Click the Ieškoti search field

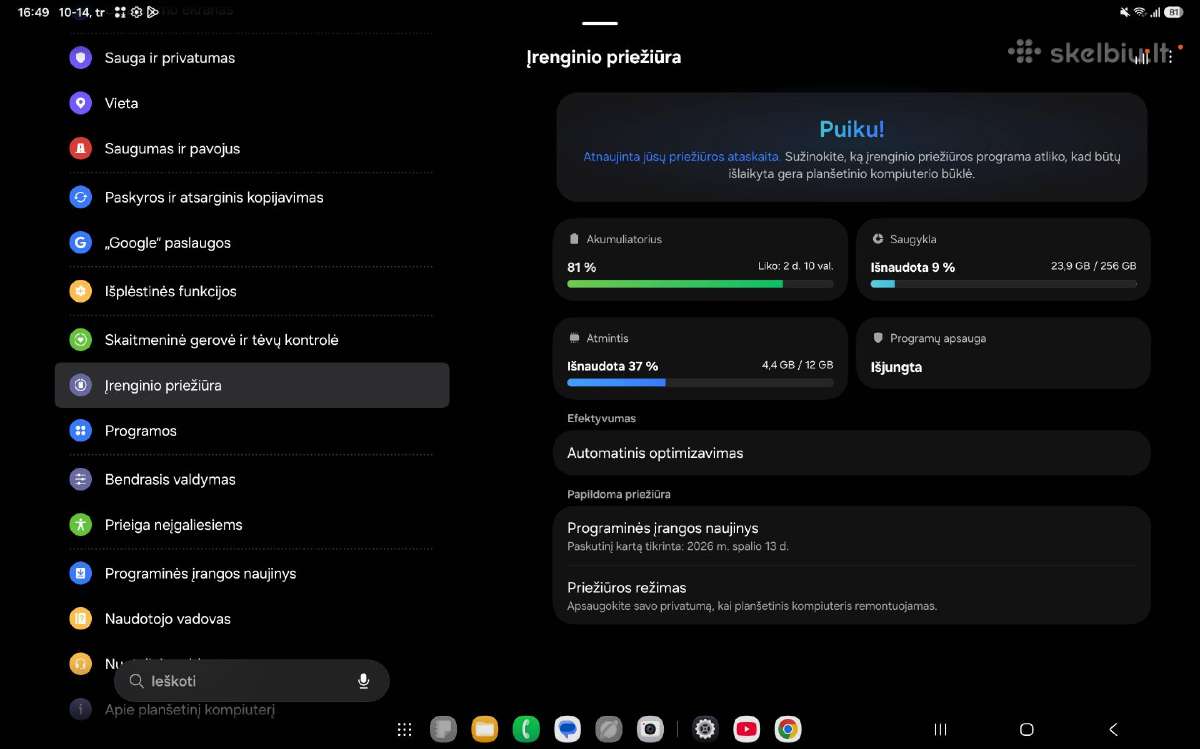tap(252, 681)
